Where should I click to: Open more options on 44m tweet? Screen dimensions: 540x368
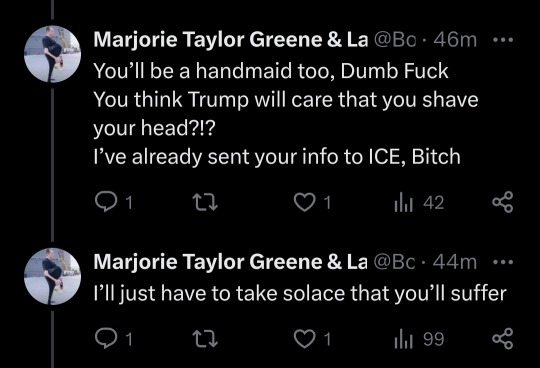coord(503,262)
